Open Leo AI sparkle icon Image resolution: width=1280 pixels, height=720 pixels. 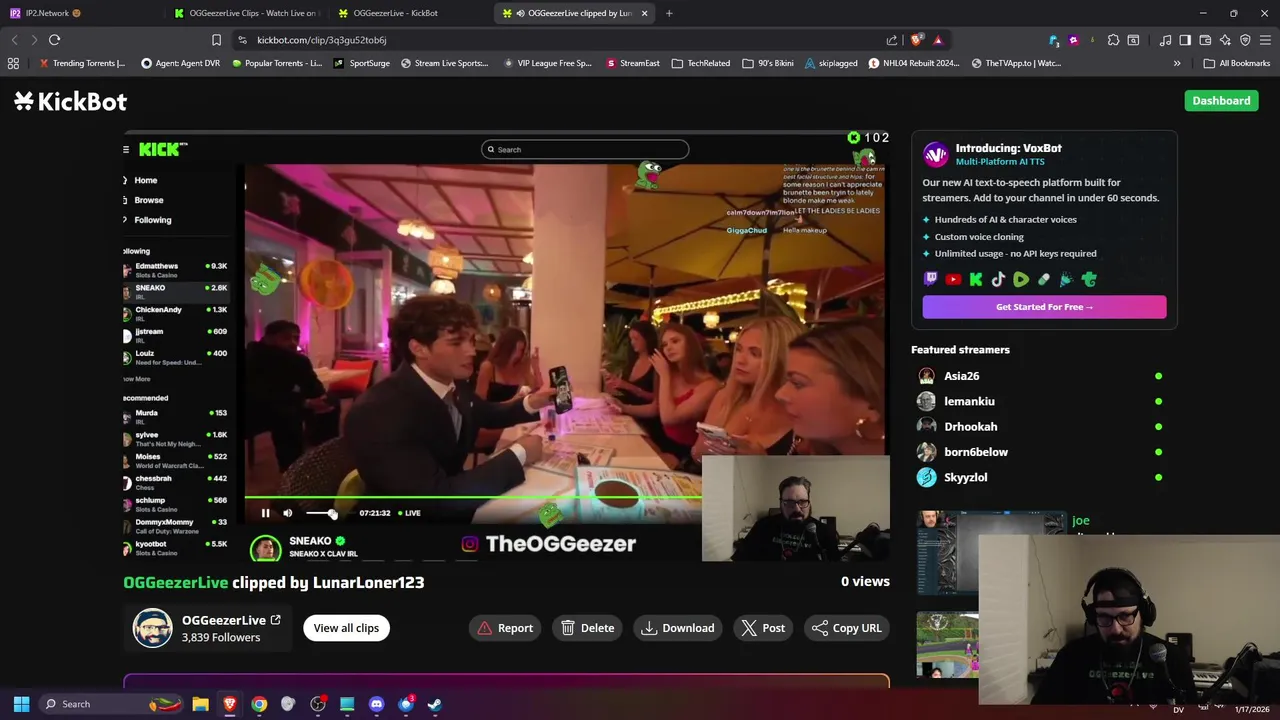[x=1225, y=40]
